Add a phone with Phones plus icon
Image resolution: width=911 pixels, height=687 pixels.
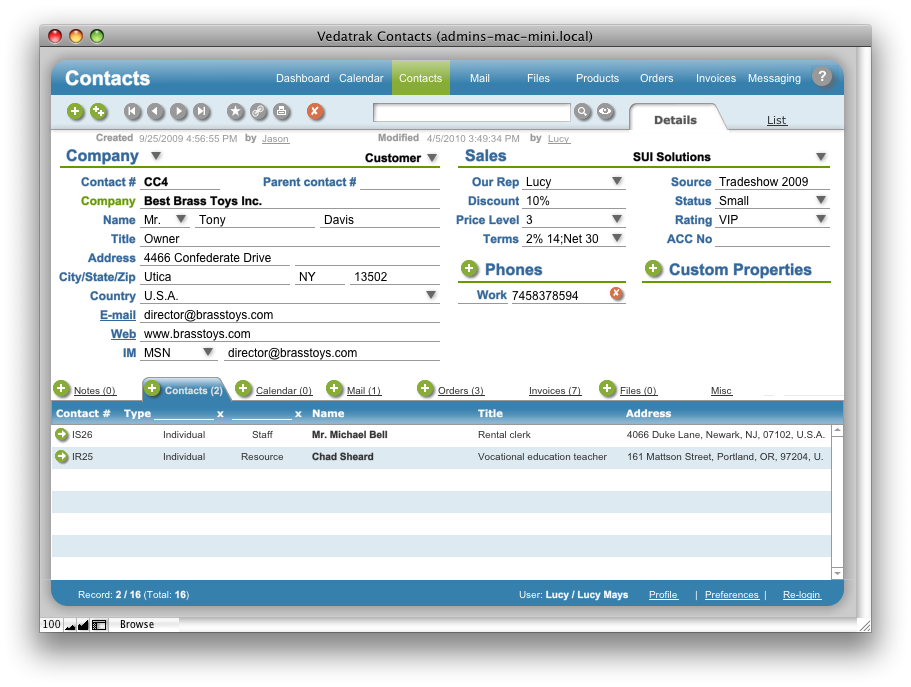[469, 269]
